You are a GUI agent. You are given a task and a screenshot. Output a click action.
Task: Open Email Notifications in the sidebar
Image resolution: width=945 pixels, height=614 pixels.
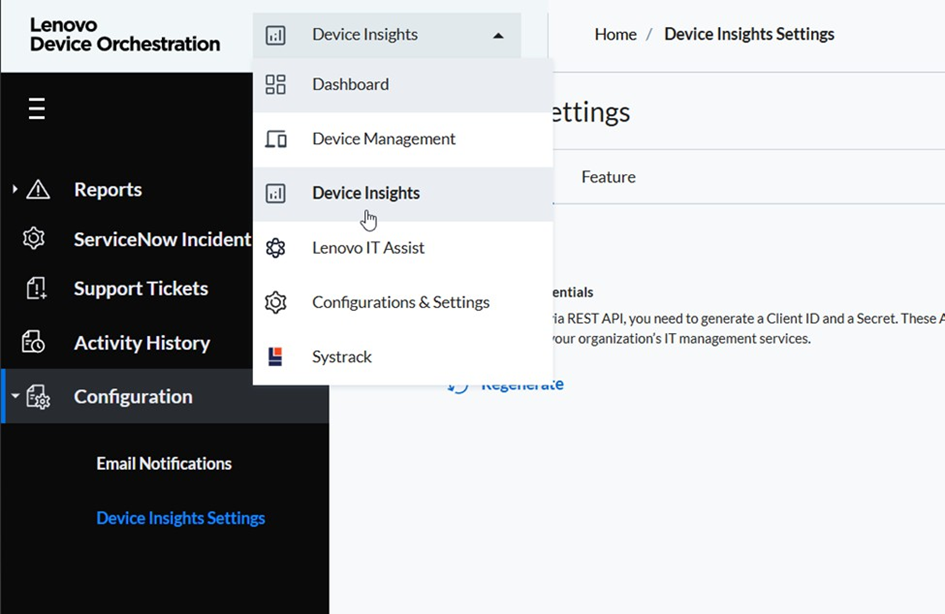pyautogui.click(x=164, y=464)
